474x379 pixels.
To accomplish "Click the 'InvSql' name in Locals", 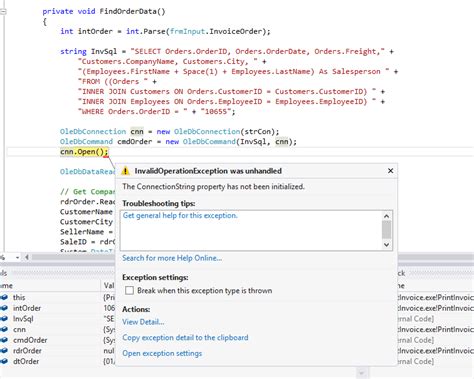I will pyautogui.click(x=23, y=319).
